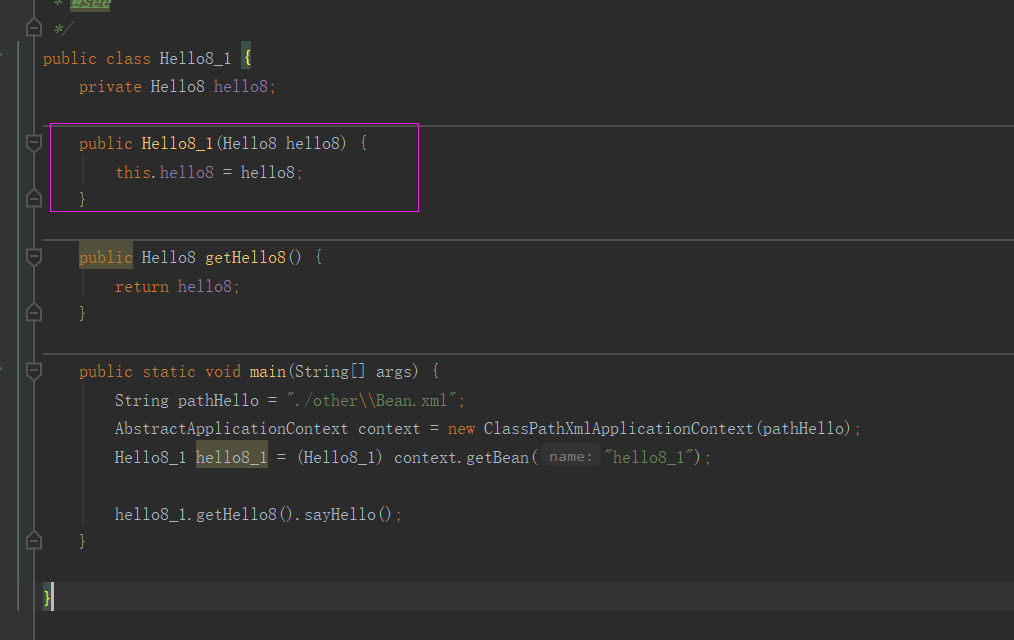Click Hello8_1 in the class declaration
This screenshot has height=640, width=1014.
(195, 58)
